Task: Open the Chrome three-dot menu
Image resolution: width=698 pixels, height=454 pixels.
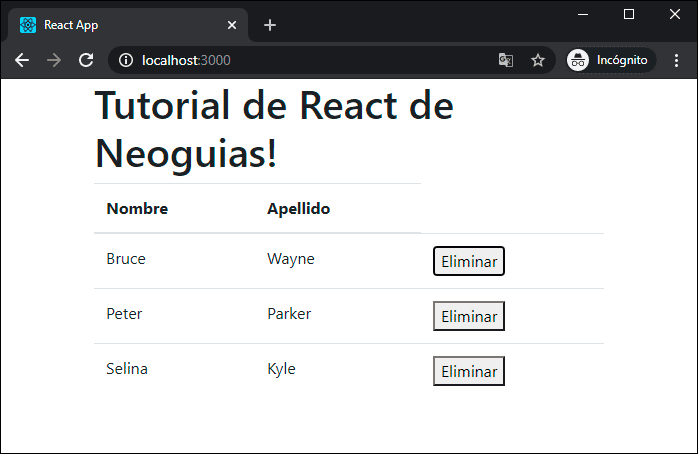Action: (676, 60)
